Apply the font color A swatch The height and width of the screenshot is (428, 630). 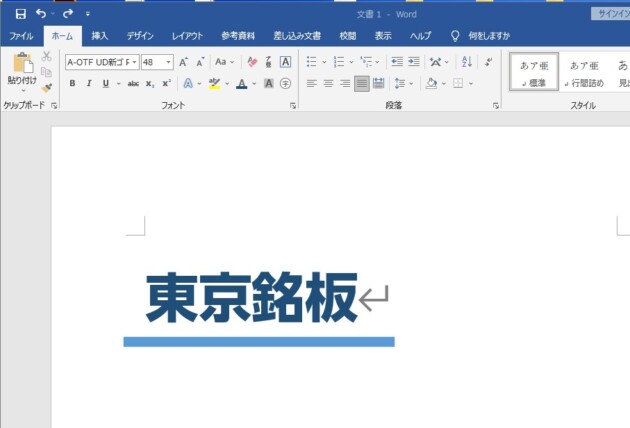click(x=241, y=84)
